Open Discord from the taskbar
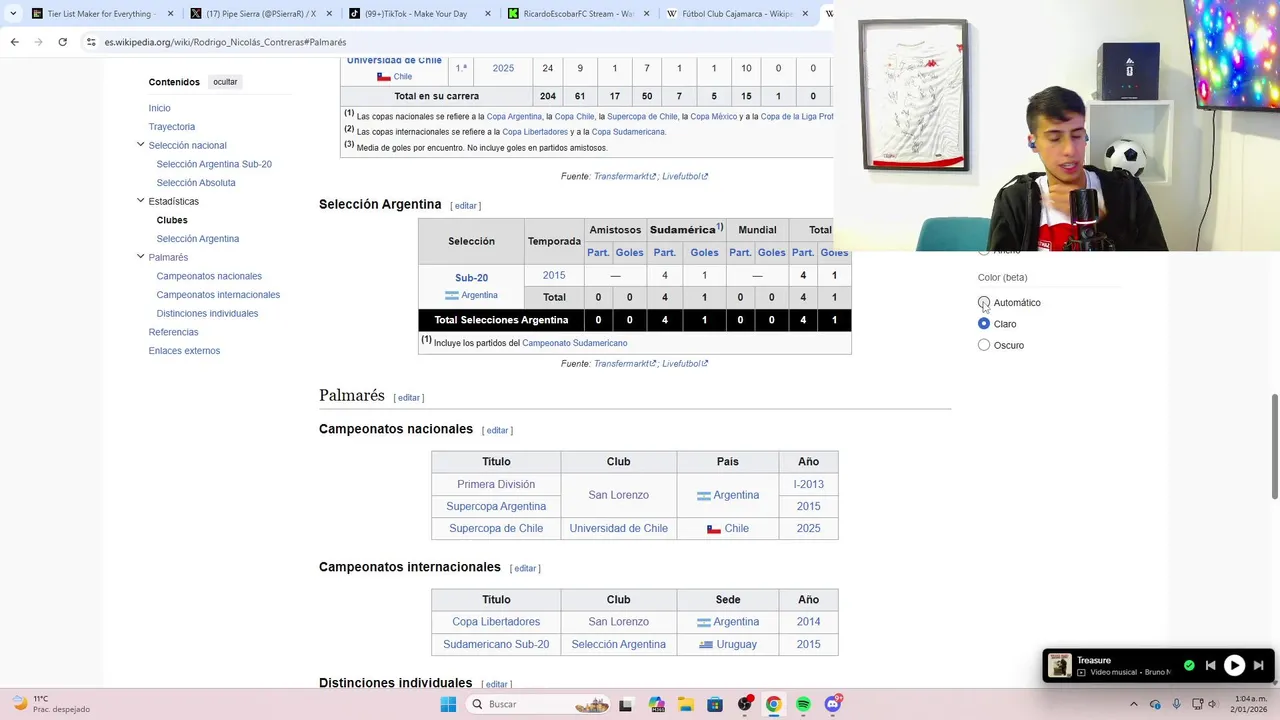 click(833, 704)
